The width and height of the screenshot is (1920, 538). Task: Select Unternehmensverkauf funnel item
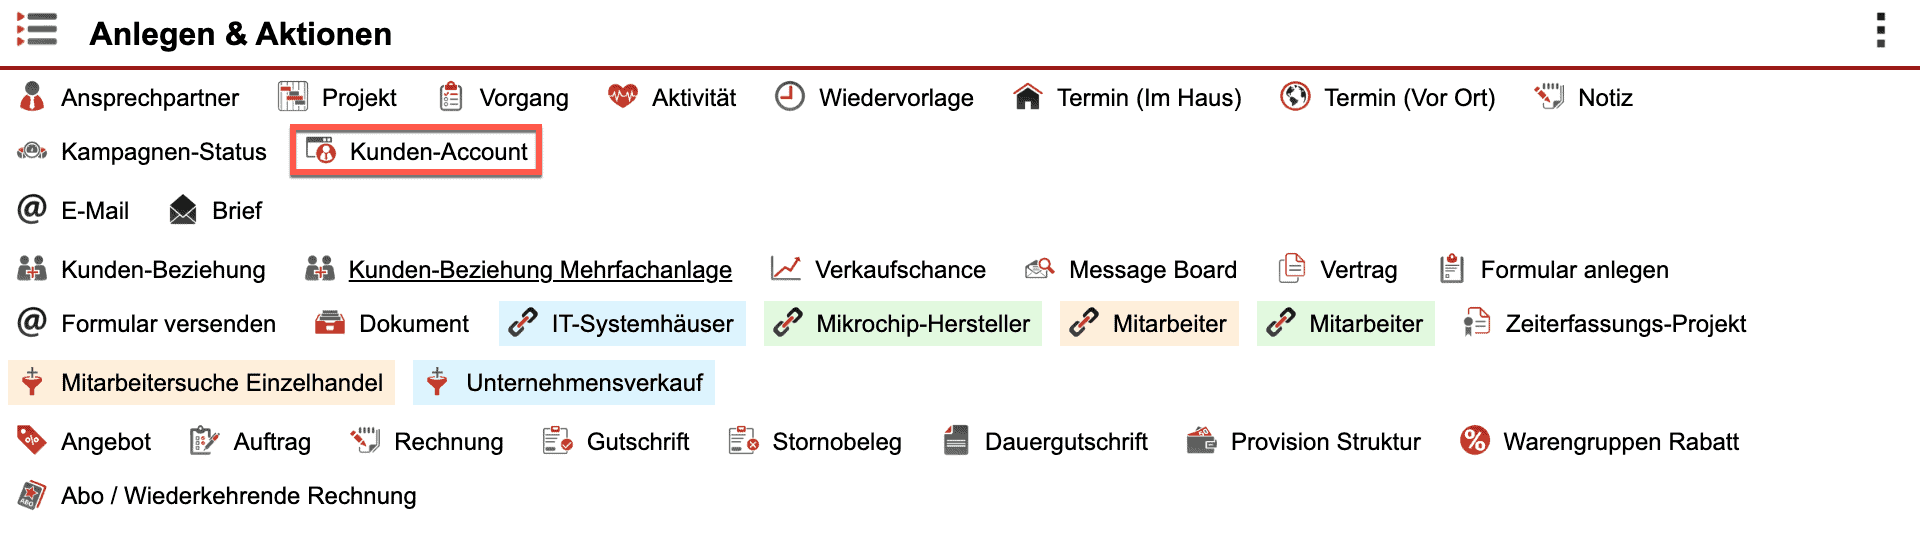tap(564, 382)
